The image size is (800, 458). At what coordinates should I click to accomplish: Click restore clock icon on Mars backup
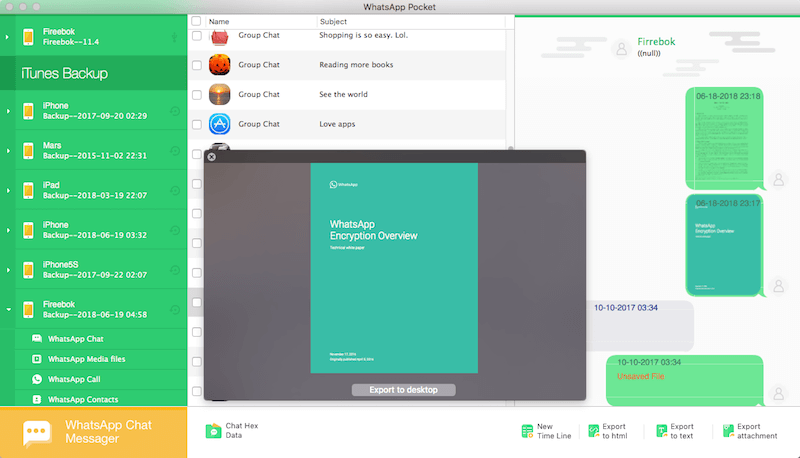tap(174, 150)
